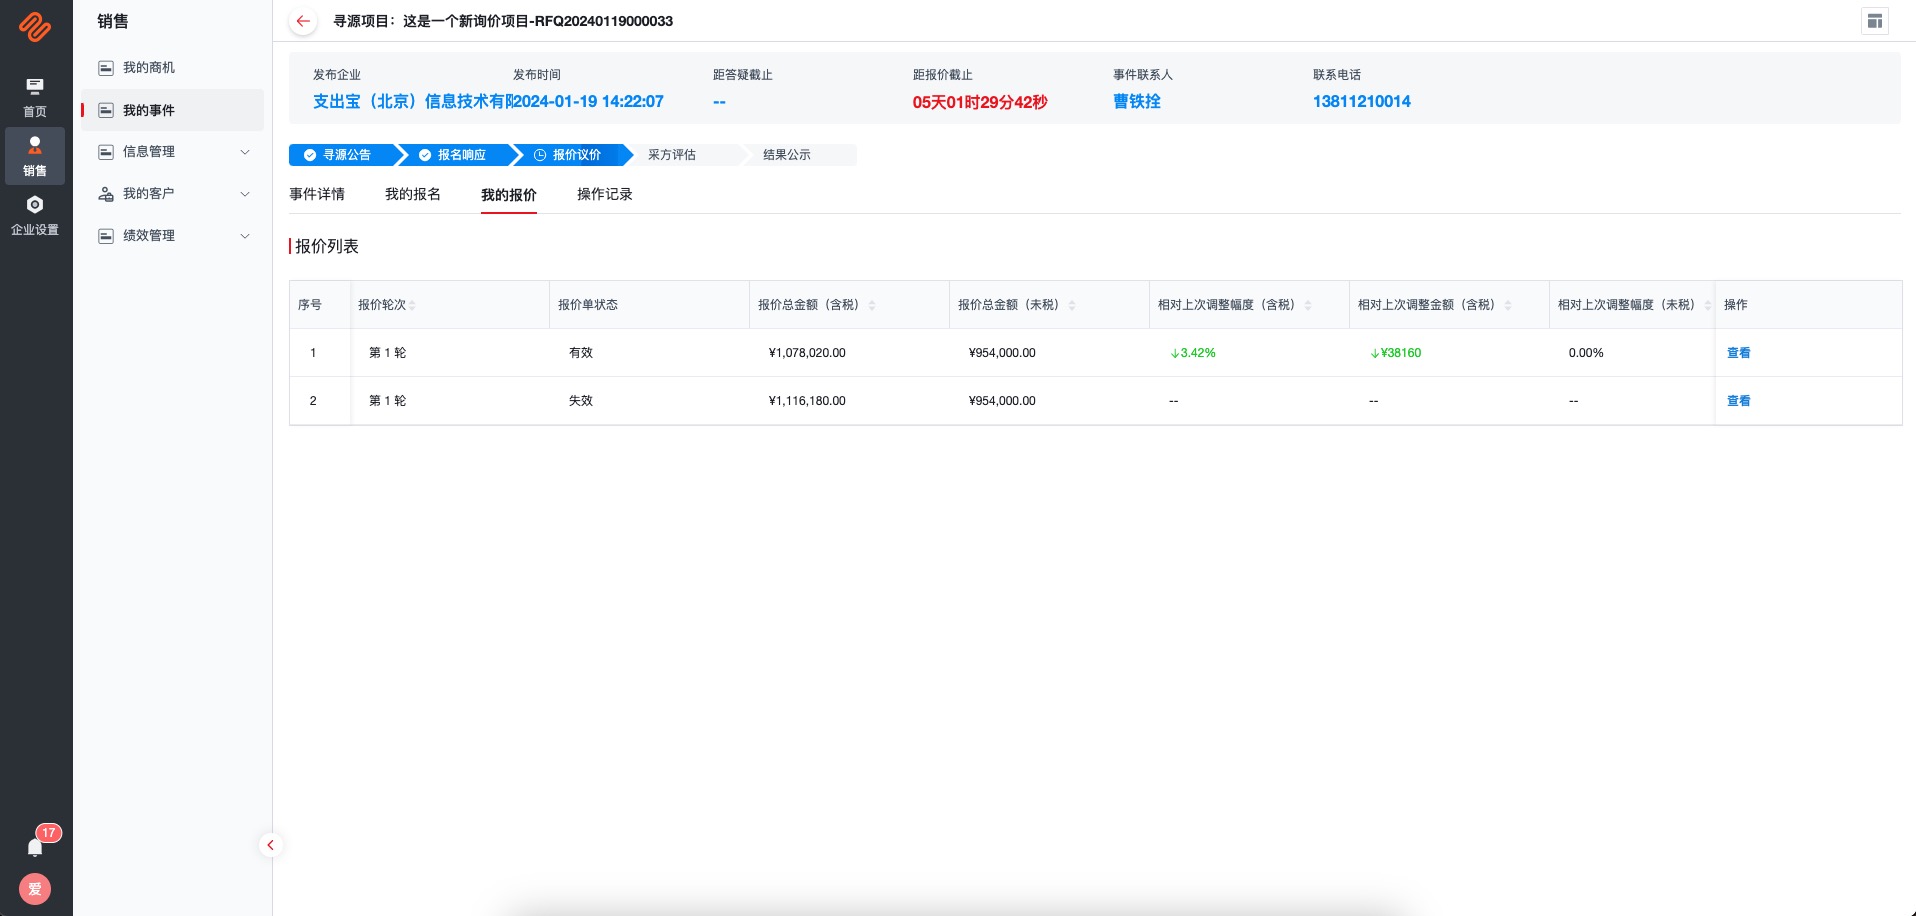Click the publishing company name 支出宝（北京）

tap(412, 102)
